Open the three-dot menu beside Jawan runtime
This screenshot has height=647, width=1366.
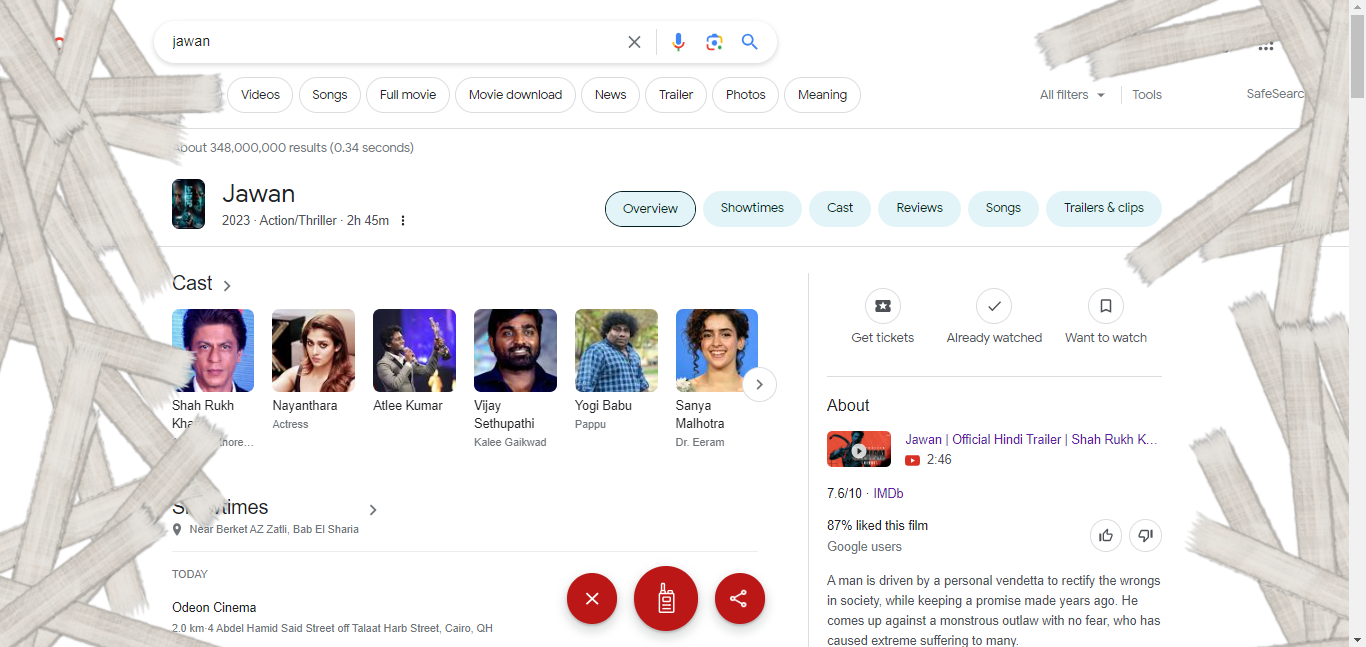403,221
